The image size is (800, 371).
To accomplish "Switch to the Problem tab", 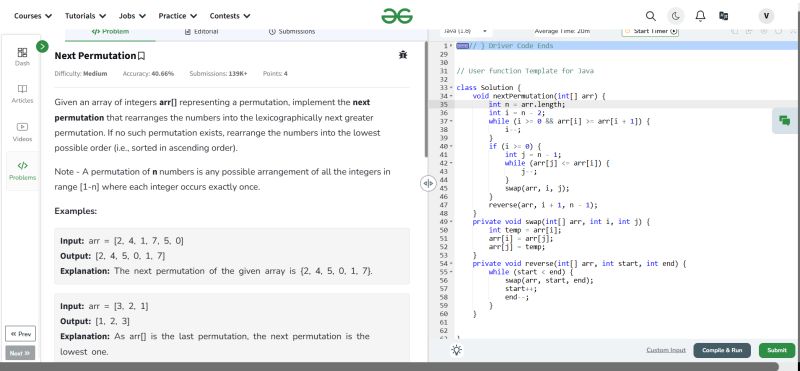I will point(110,32).
